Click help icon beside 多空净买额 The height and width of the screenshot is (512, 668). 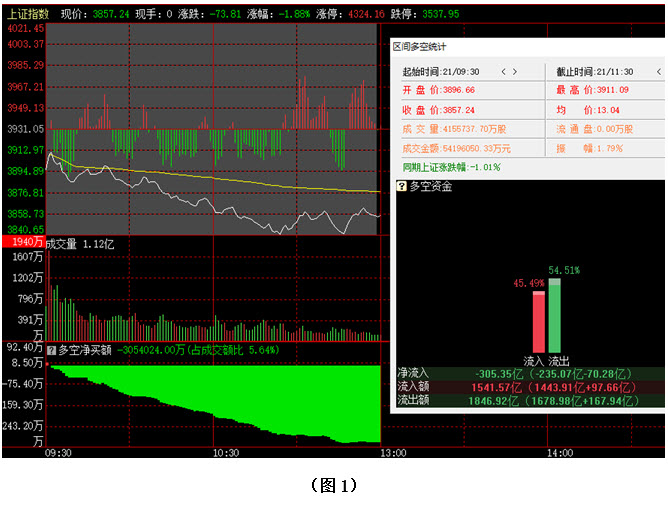point(51,350)
